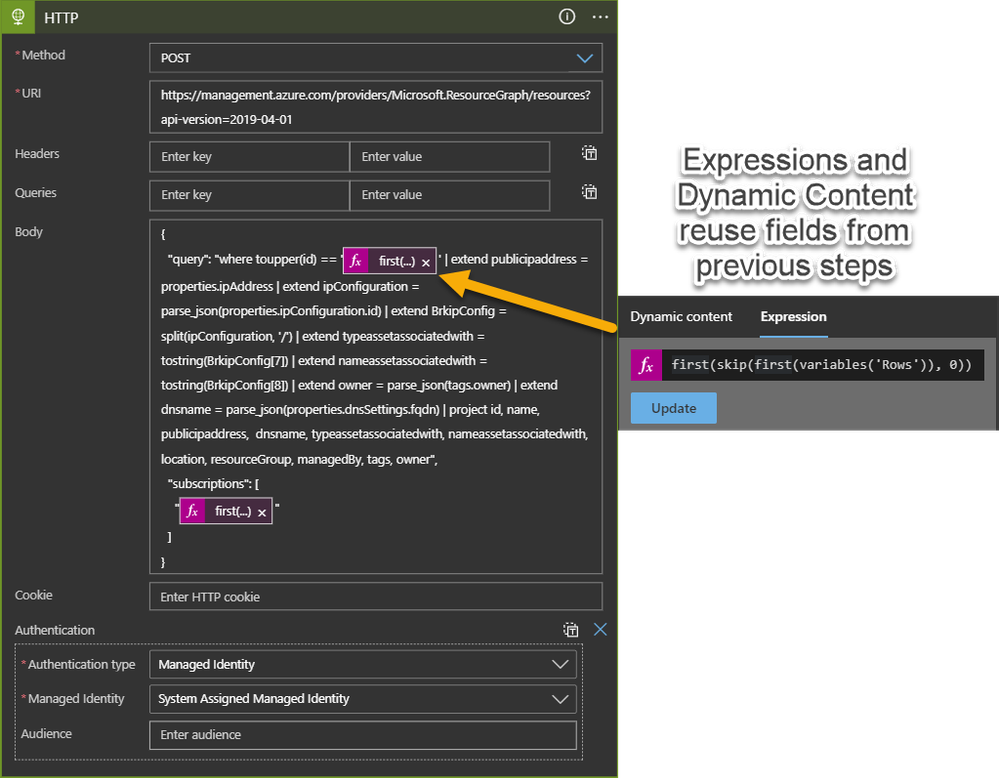This screenshot has width=999, height=778.
Task: Open the HTTP action ellipsis menu
Action: point(600,17)
